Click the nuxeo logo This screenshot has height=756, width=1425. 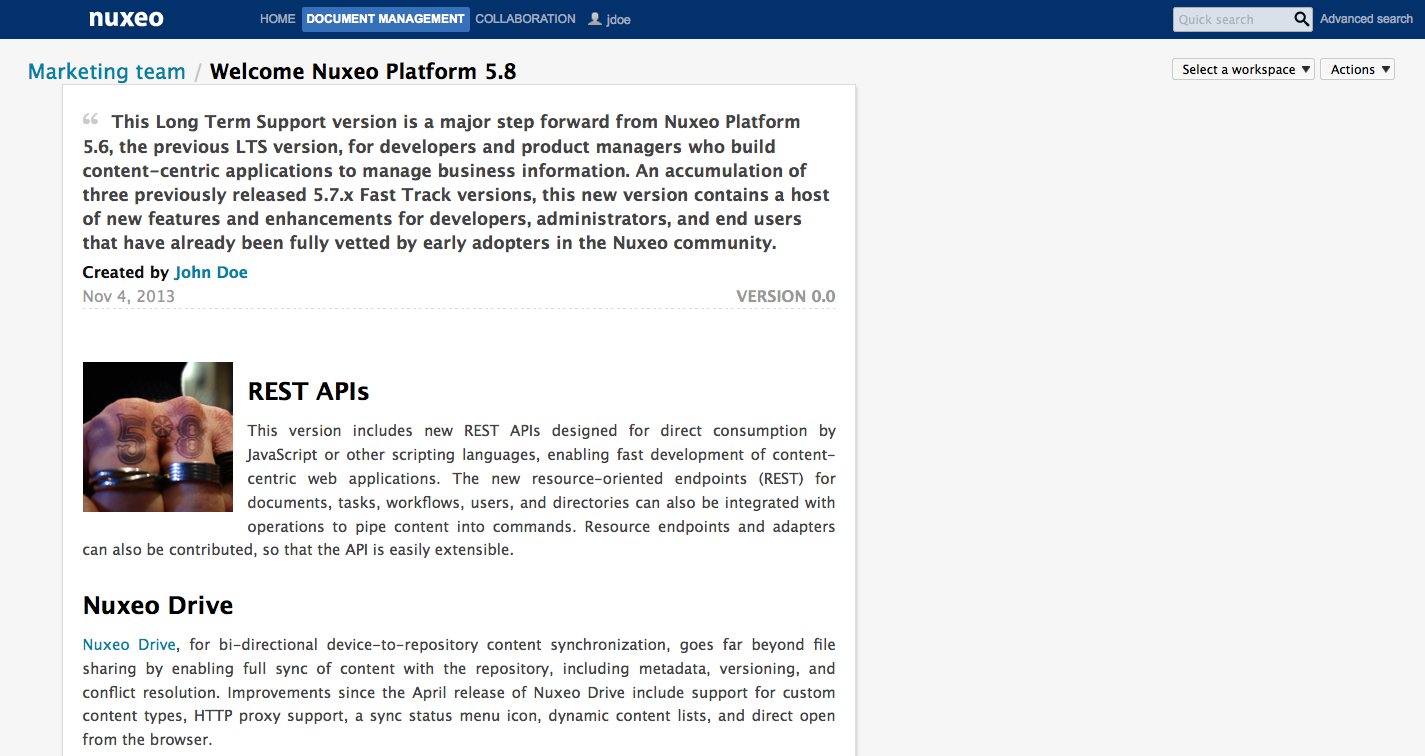(126, 19)
